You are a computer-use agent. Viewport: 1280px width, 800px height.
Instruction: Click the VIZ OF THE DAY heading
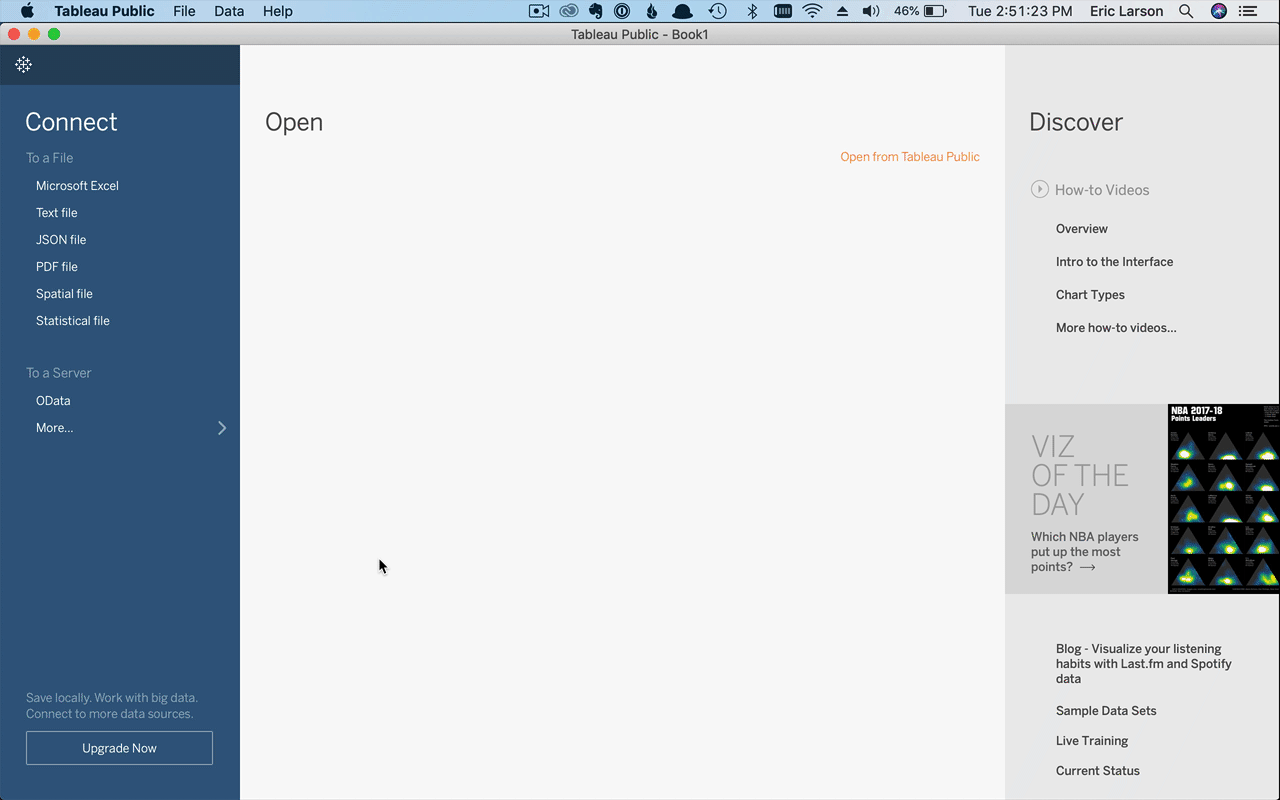click(1080, 475)
